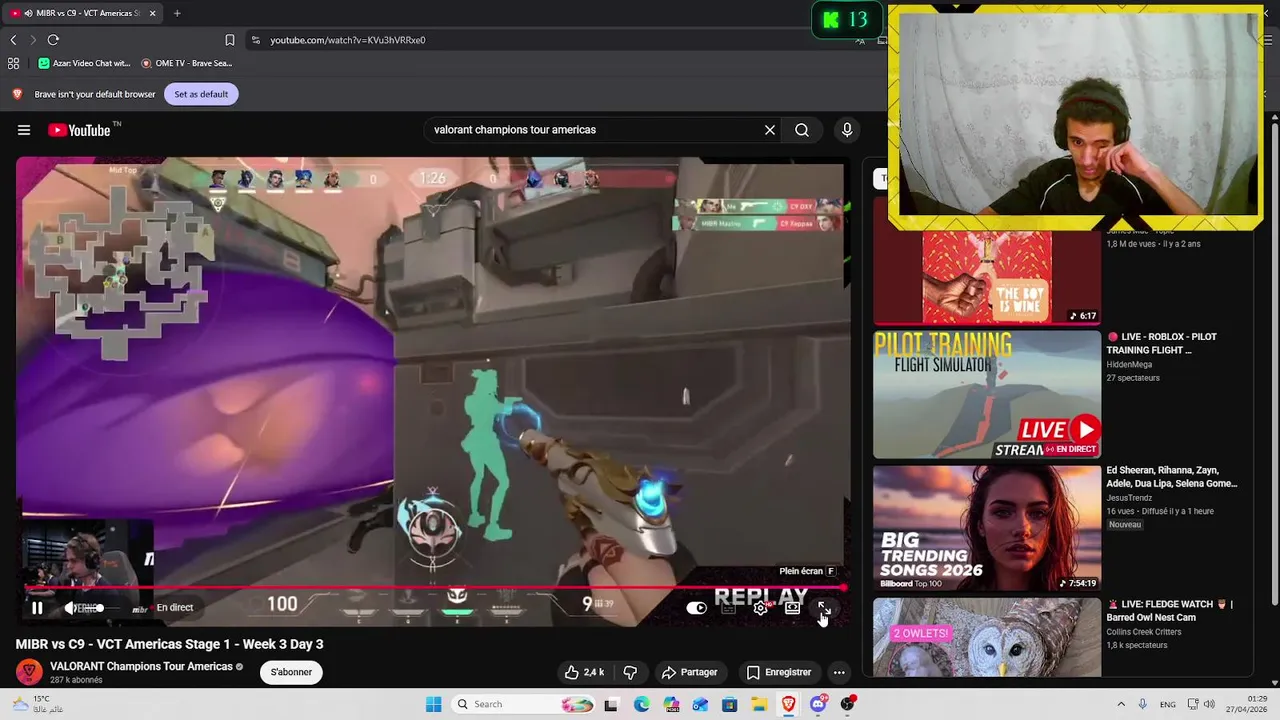Screen dimensions: 1280x720
Task: Save video with Enregistrer button
Action: point(778,672)
